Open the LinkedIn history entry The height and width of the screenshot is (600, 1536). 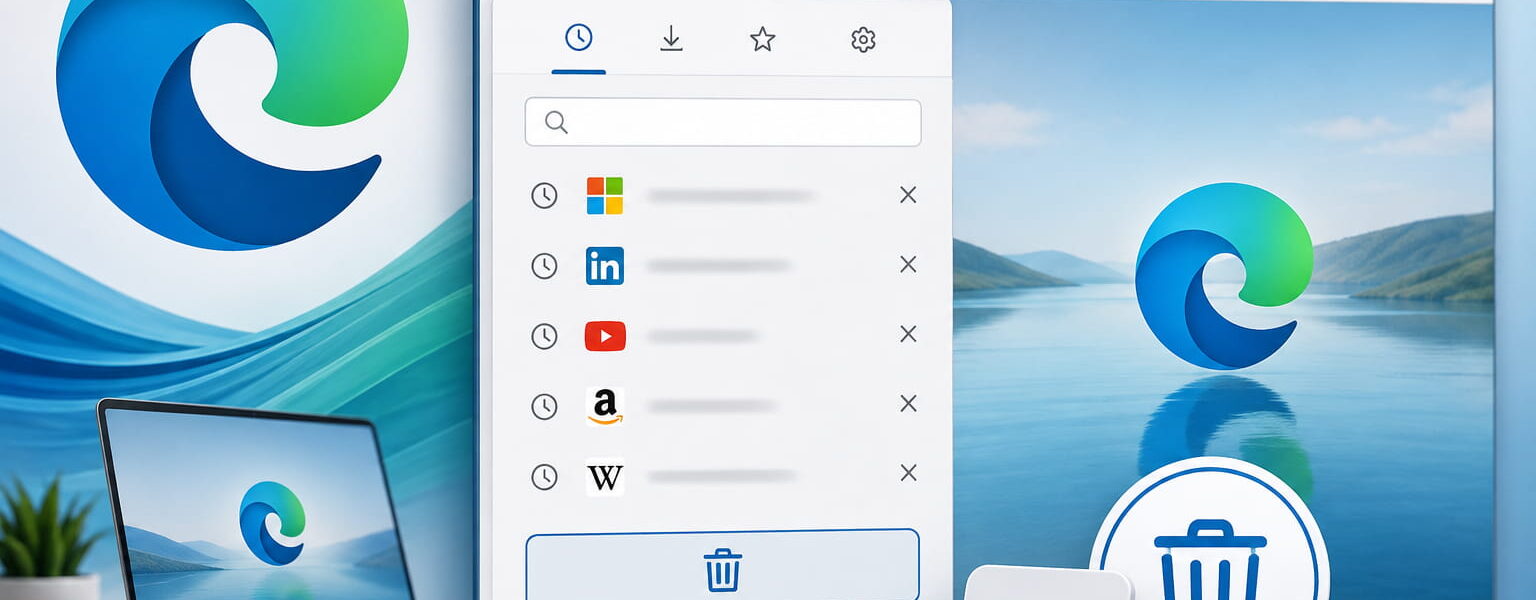(x=723, y=266)
